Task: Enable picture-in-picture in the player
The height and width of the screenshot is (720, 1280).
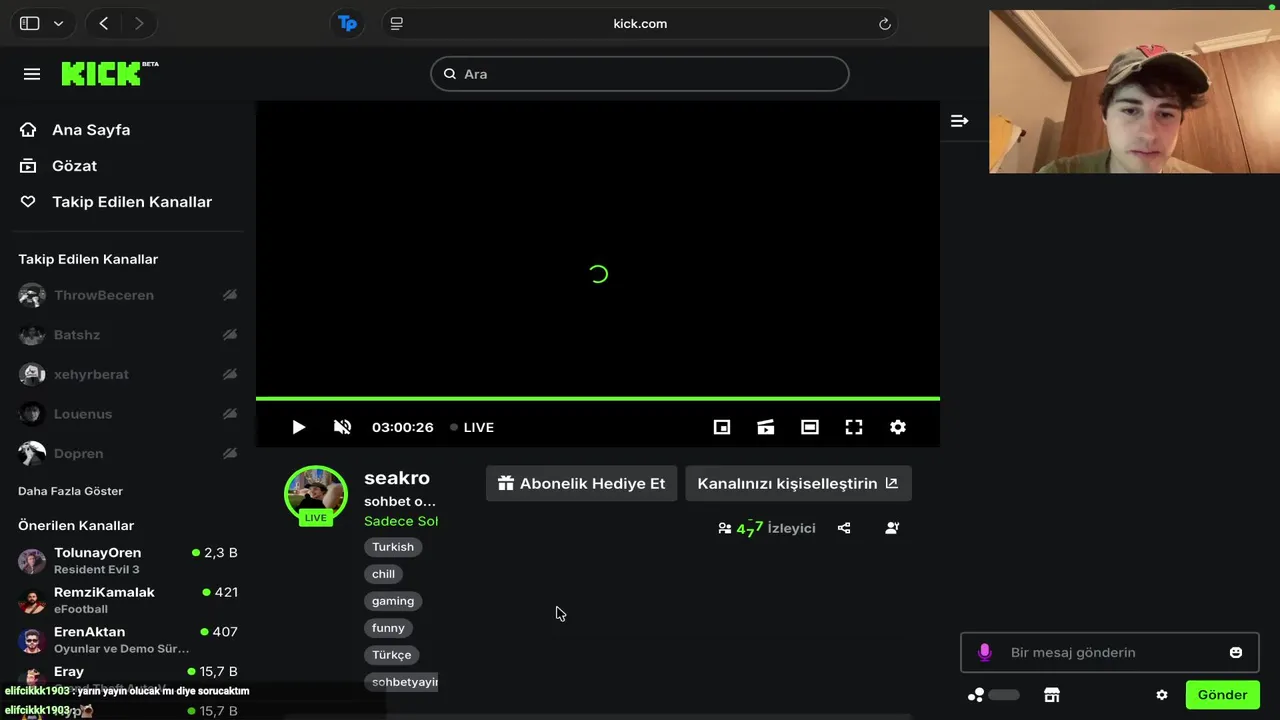Action: (722, 427)
